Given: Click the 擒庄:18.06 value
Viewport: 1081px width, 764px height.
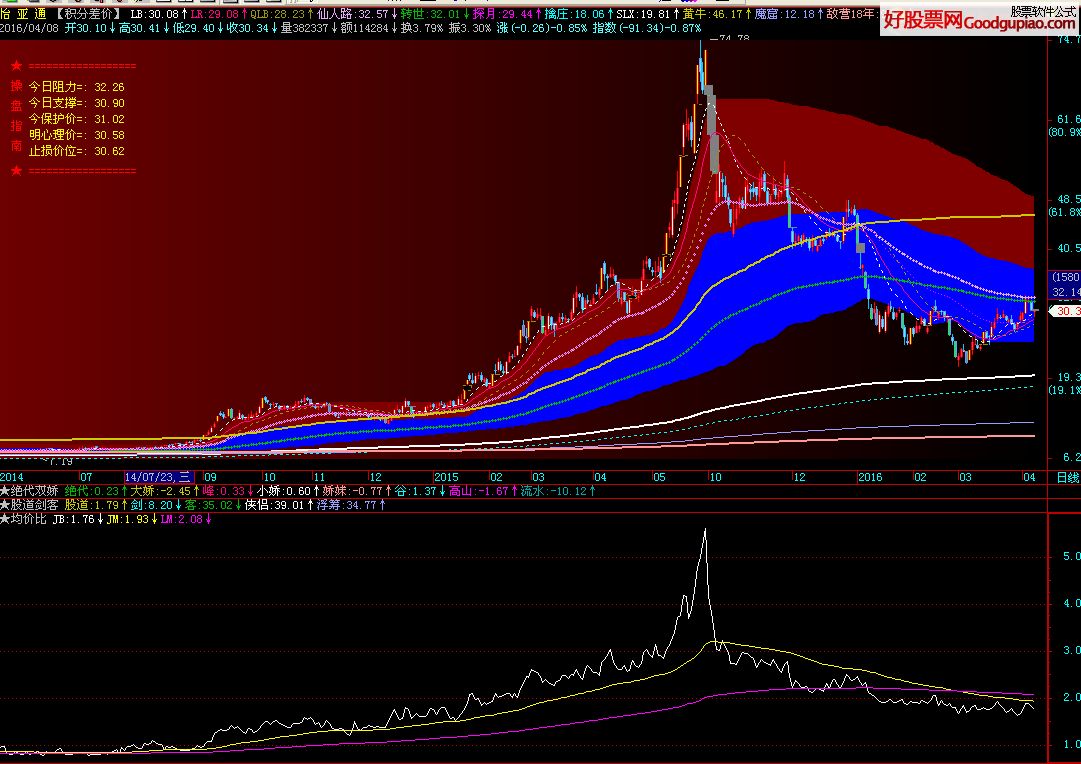Looking at the screenshot, I should [574, 14].
